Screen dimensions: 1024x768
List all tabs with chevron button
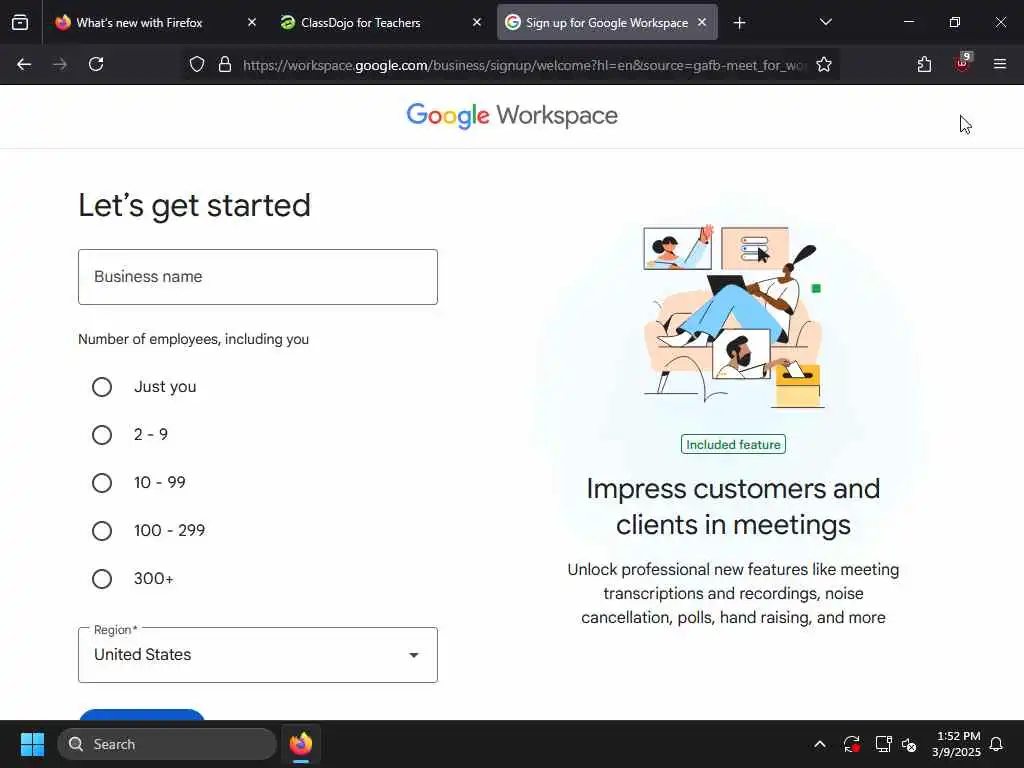tap(825, 23)
